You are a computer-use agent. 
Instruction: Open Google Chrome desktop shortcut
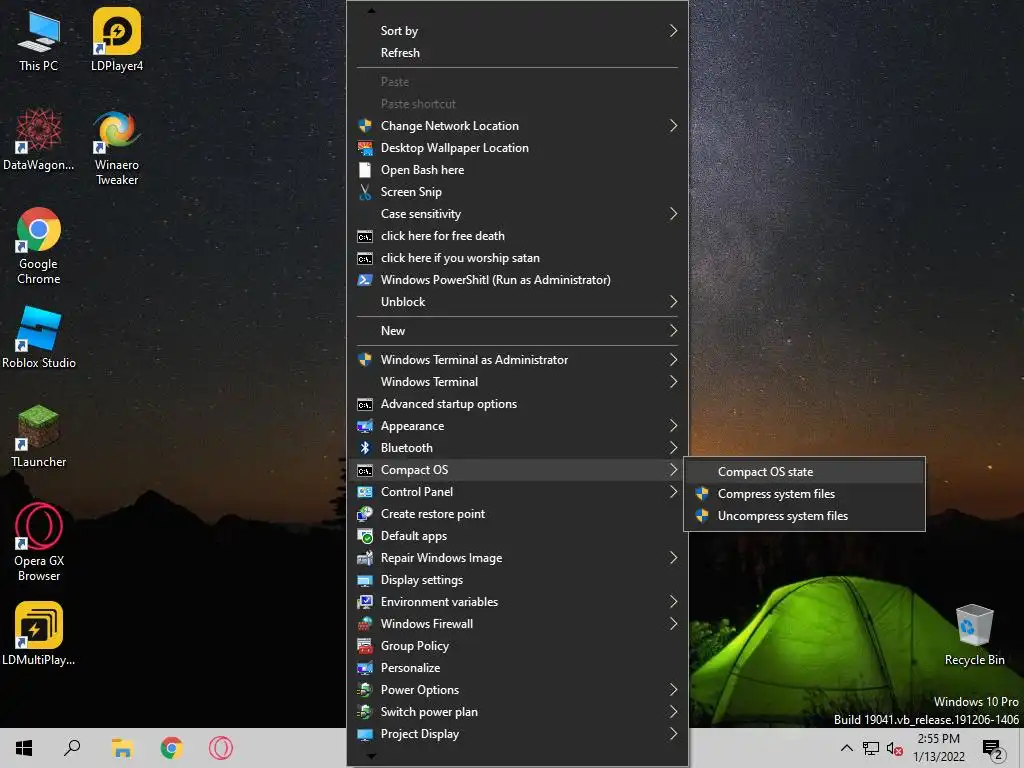click(39, 246)
